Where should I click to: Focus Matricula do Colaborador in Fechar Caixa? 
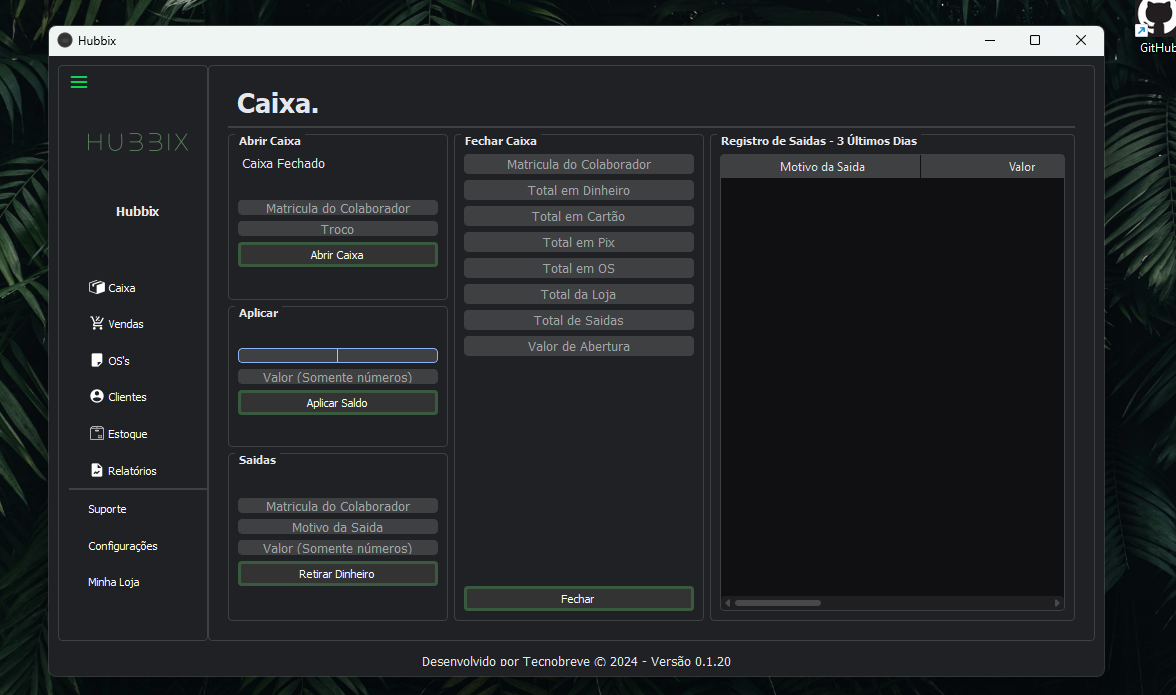click(x=578, y=164)
